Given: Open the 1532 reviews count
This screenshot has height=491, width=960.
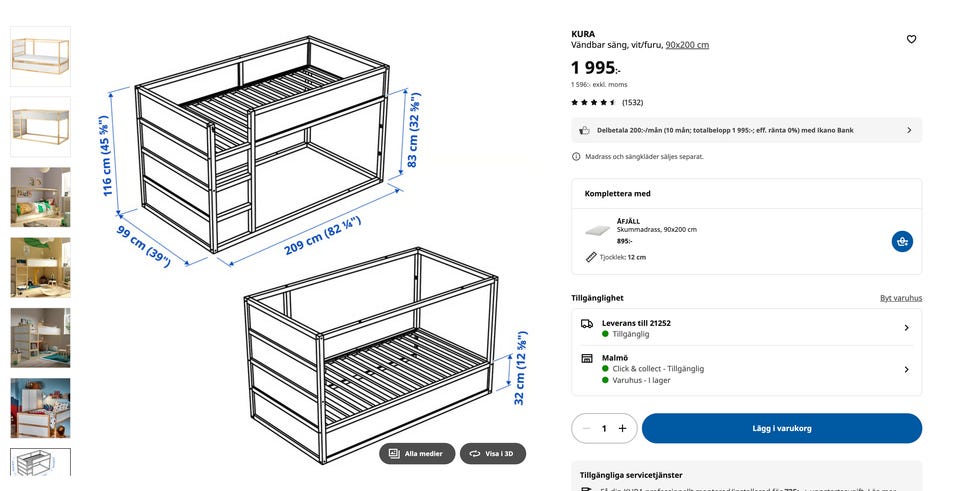Looking at the screenshot, I should point(632,102).
